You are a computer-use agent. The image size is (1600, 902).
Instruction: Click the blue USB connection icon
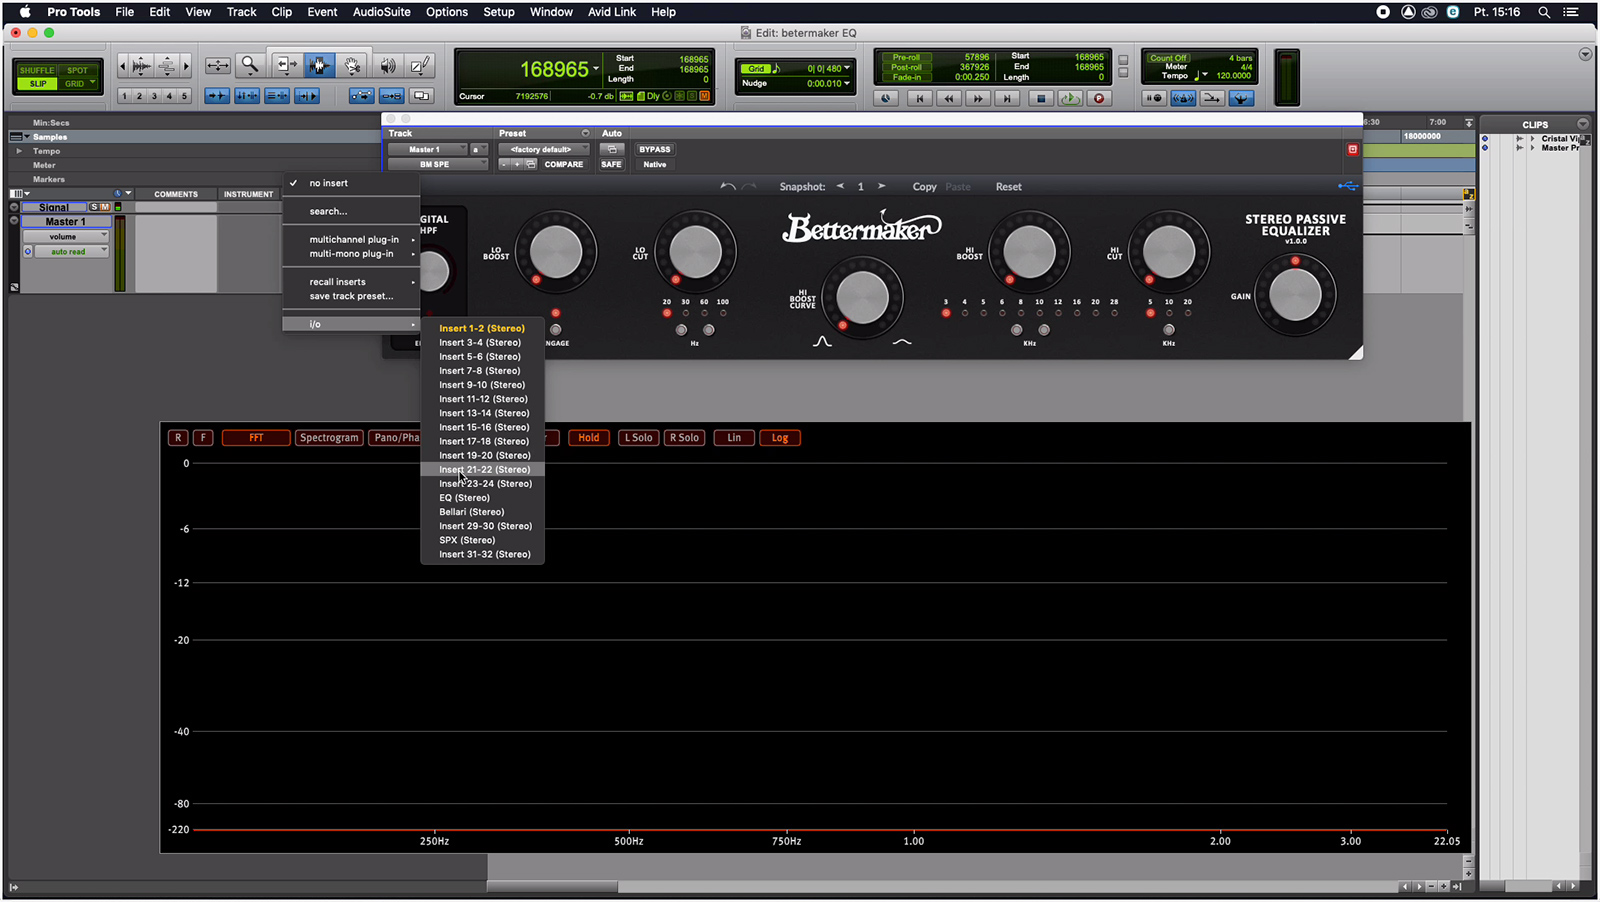coord(1348,186)
